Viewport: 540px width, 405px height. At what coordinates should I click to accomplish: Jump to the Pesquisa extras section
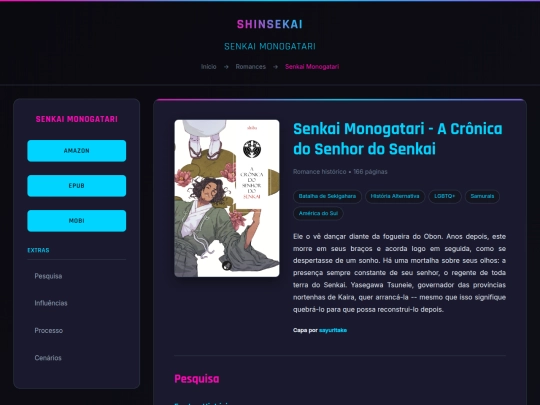pos(48,276)
